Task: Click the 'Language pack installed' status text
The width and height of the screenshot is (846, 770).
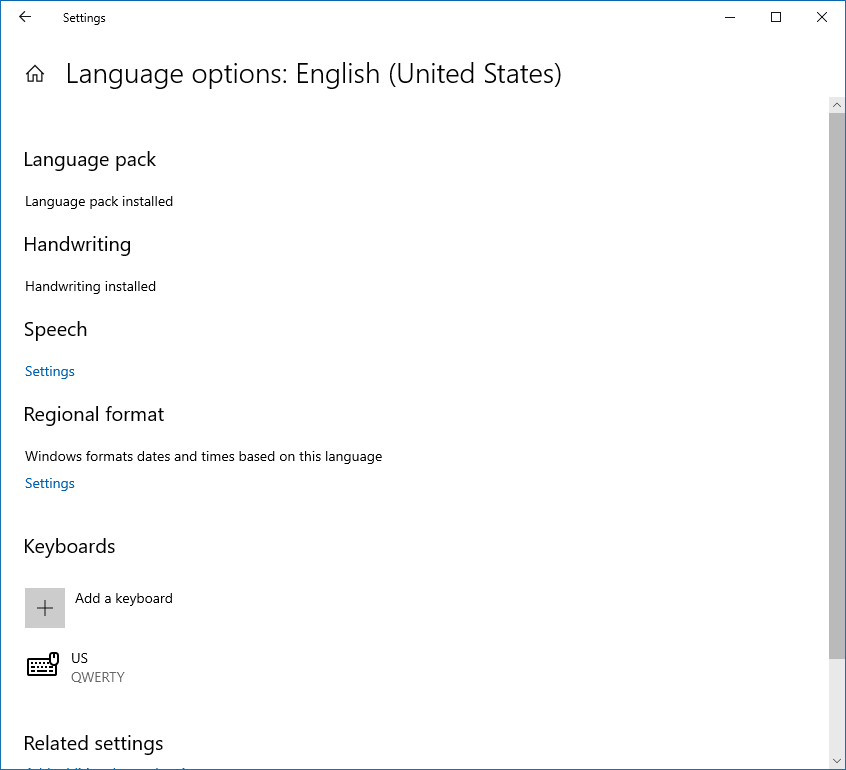Action: [x=99, y=201]
